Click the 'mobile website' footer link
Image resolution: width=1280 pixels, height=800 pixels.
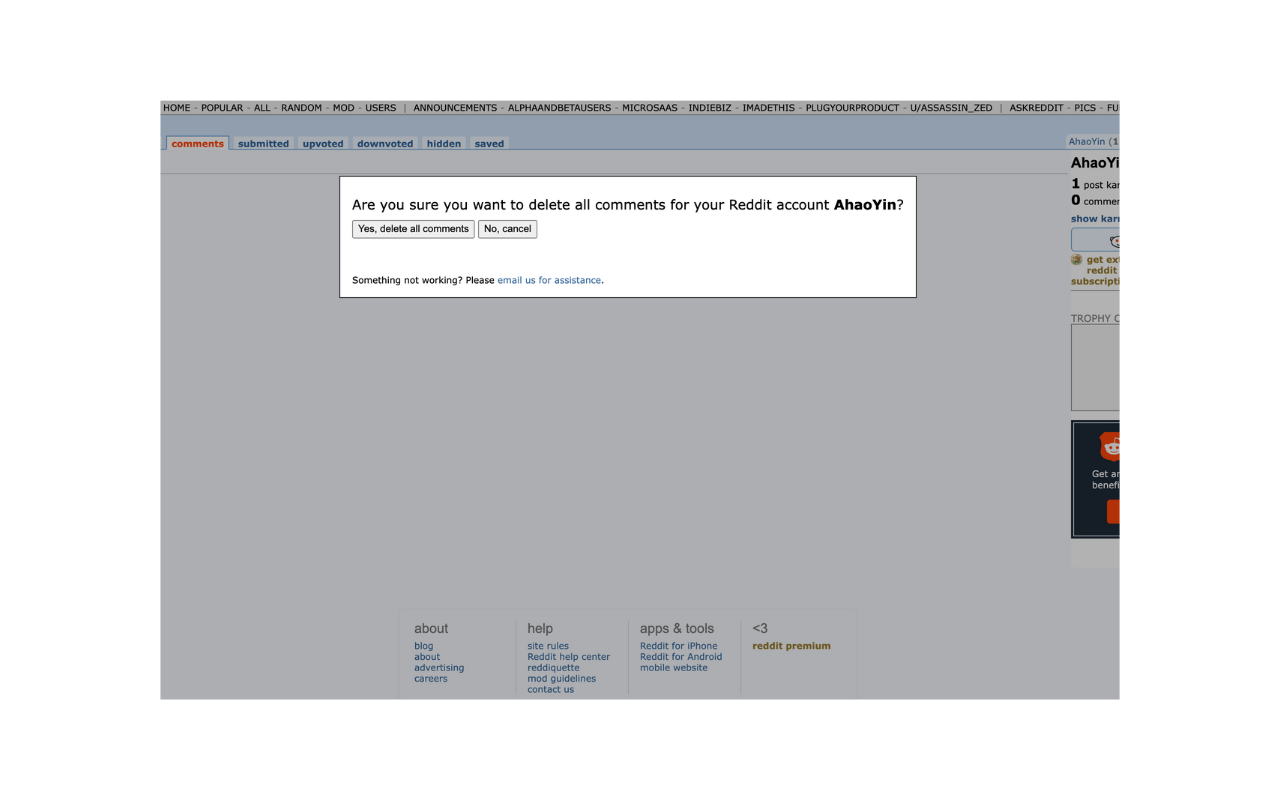coord(674,668)
